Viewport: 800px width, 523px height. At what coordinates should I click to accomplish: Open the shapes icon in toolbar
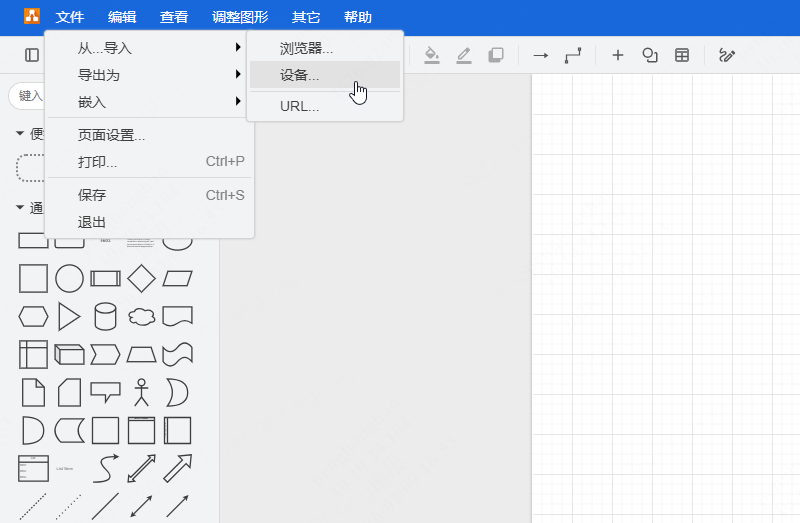[x=649, y=55]
